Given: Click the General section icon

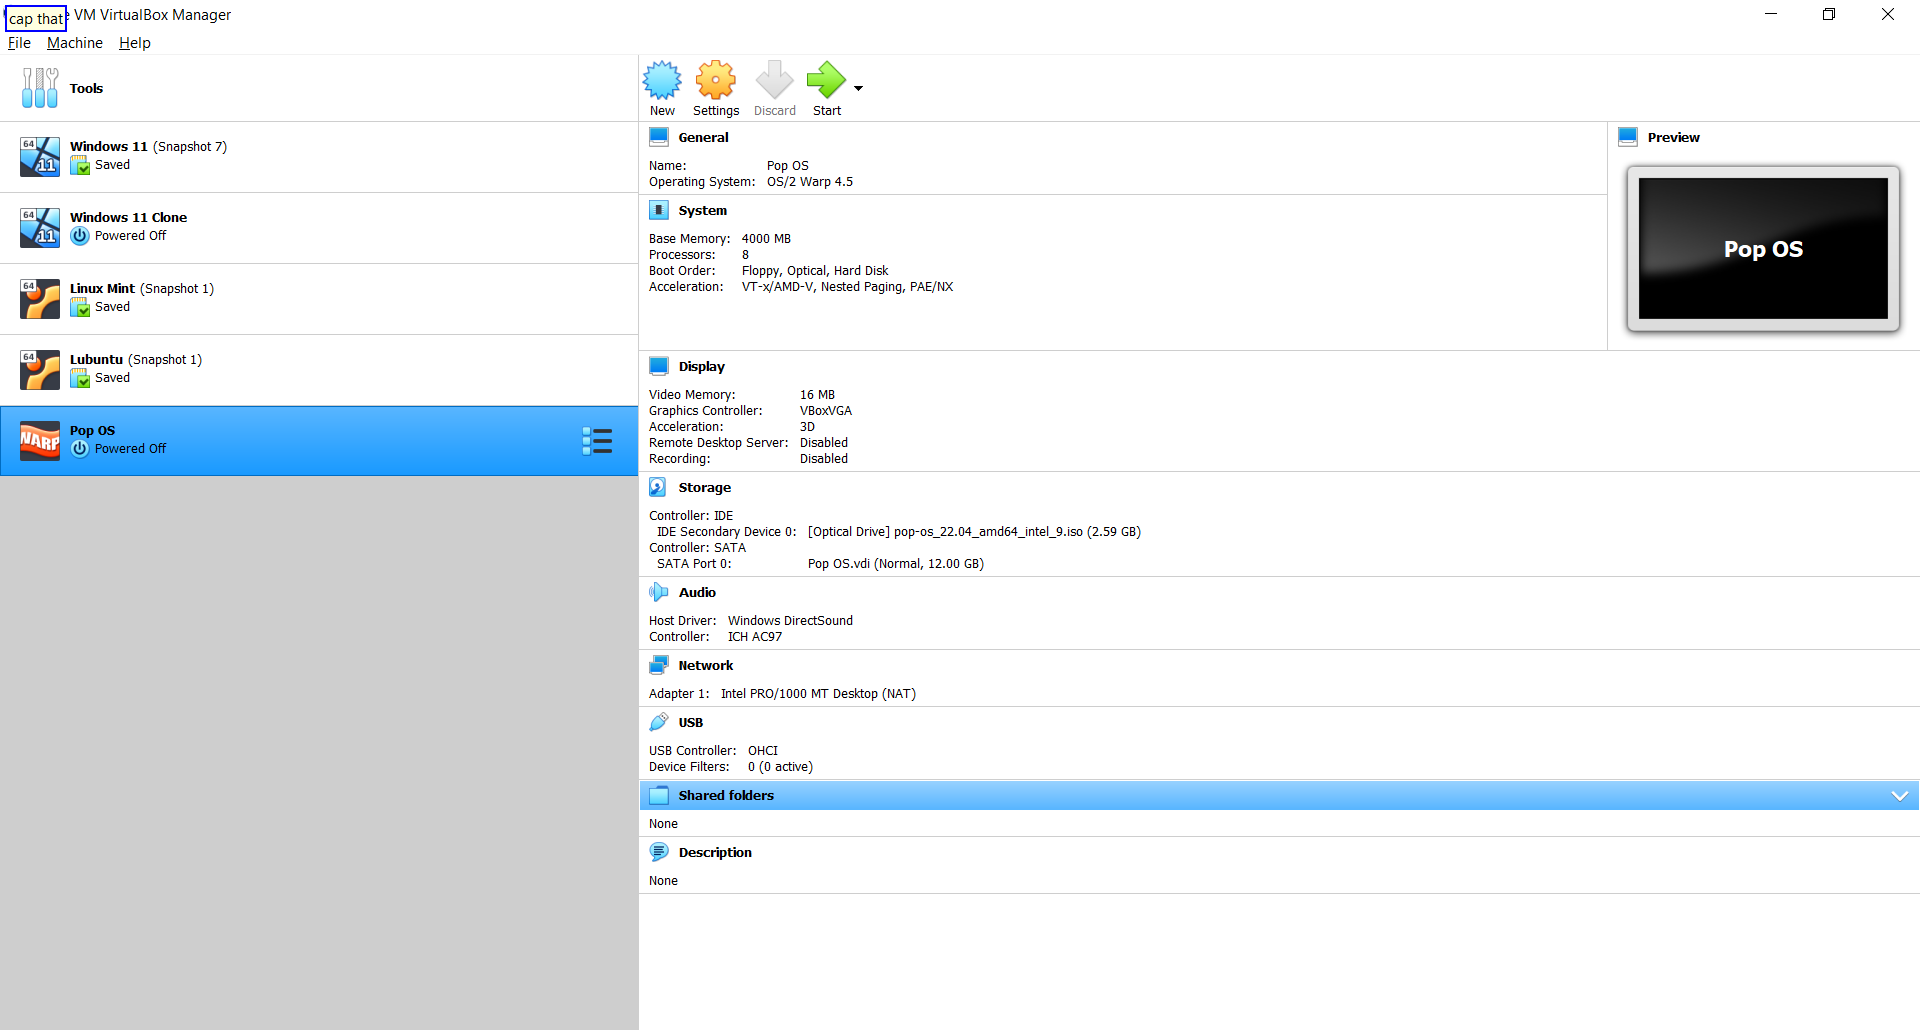Looking at the screenshot, I should (659, 137).
